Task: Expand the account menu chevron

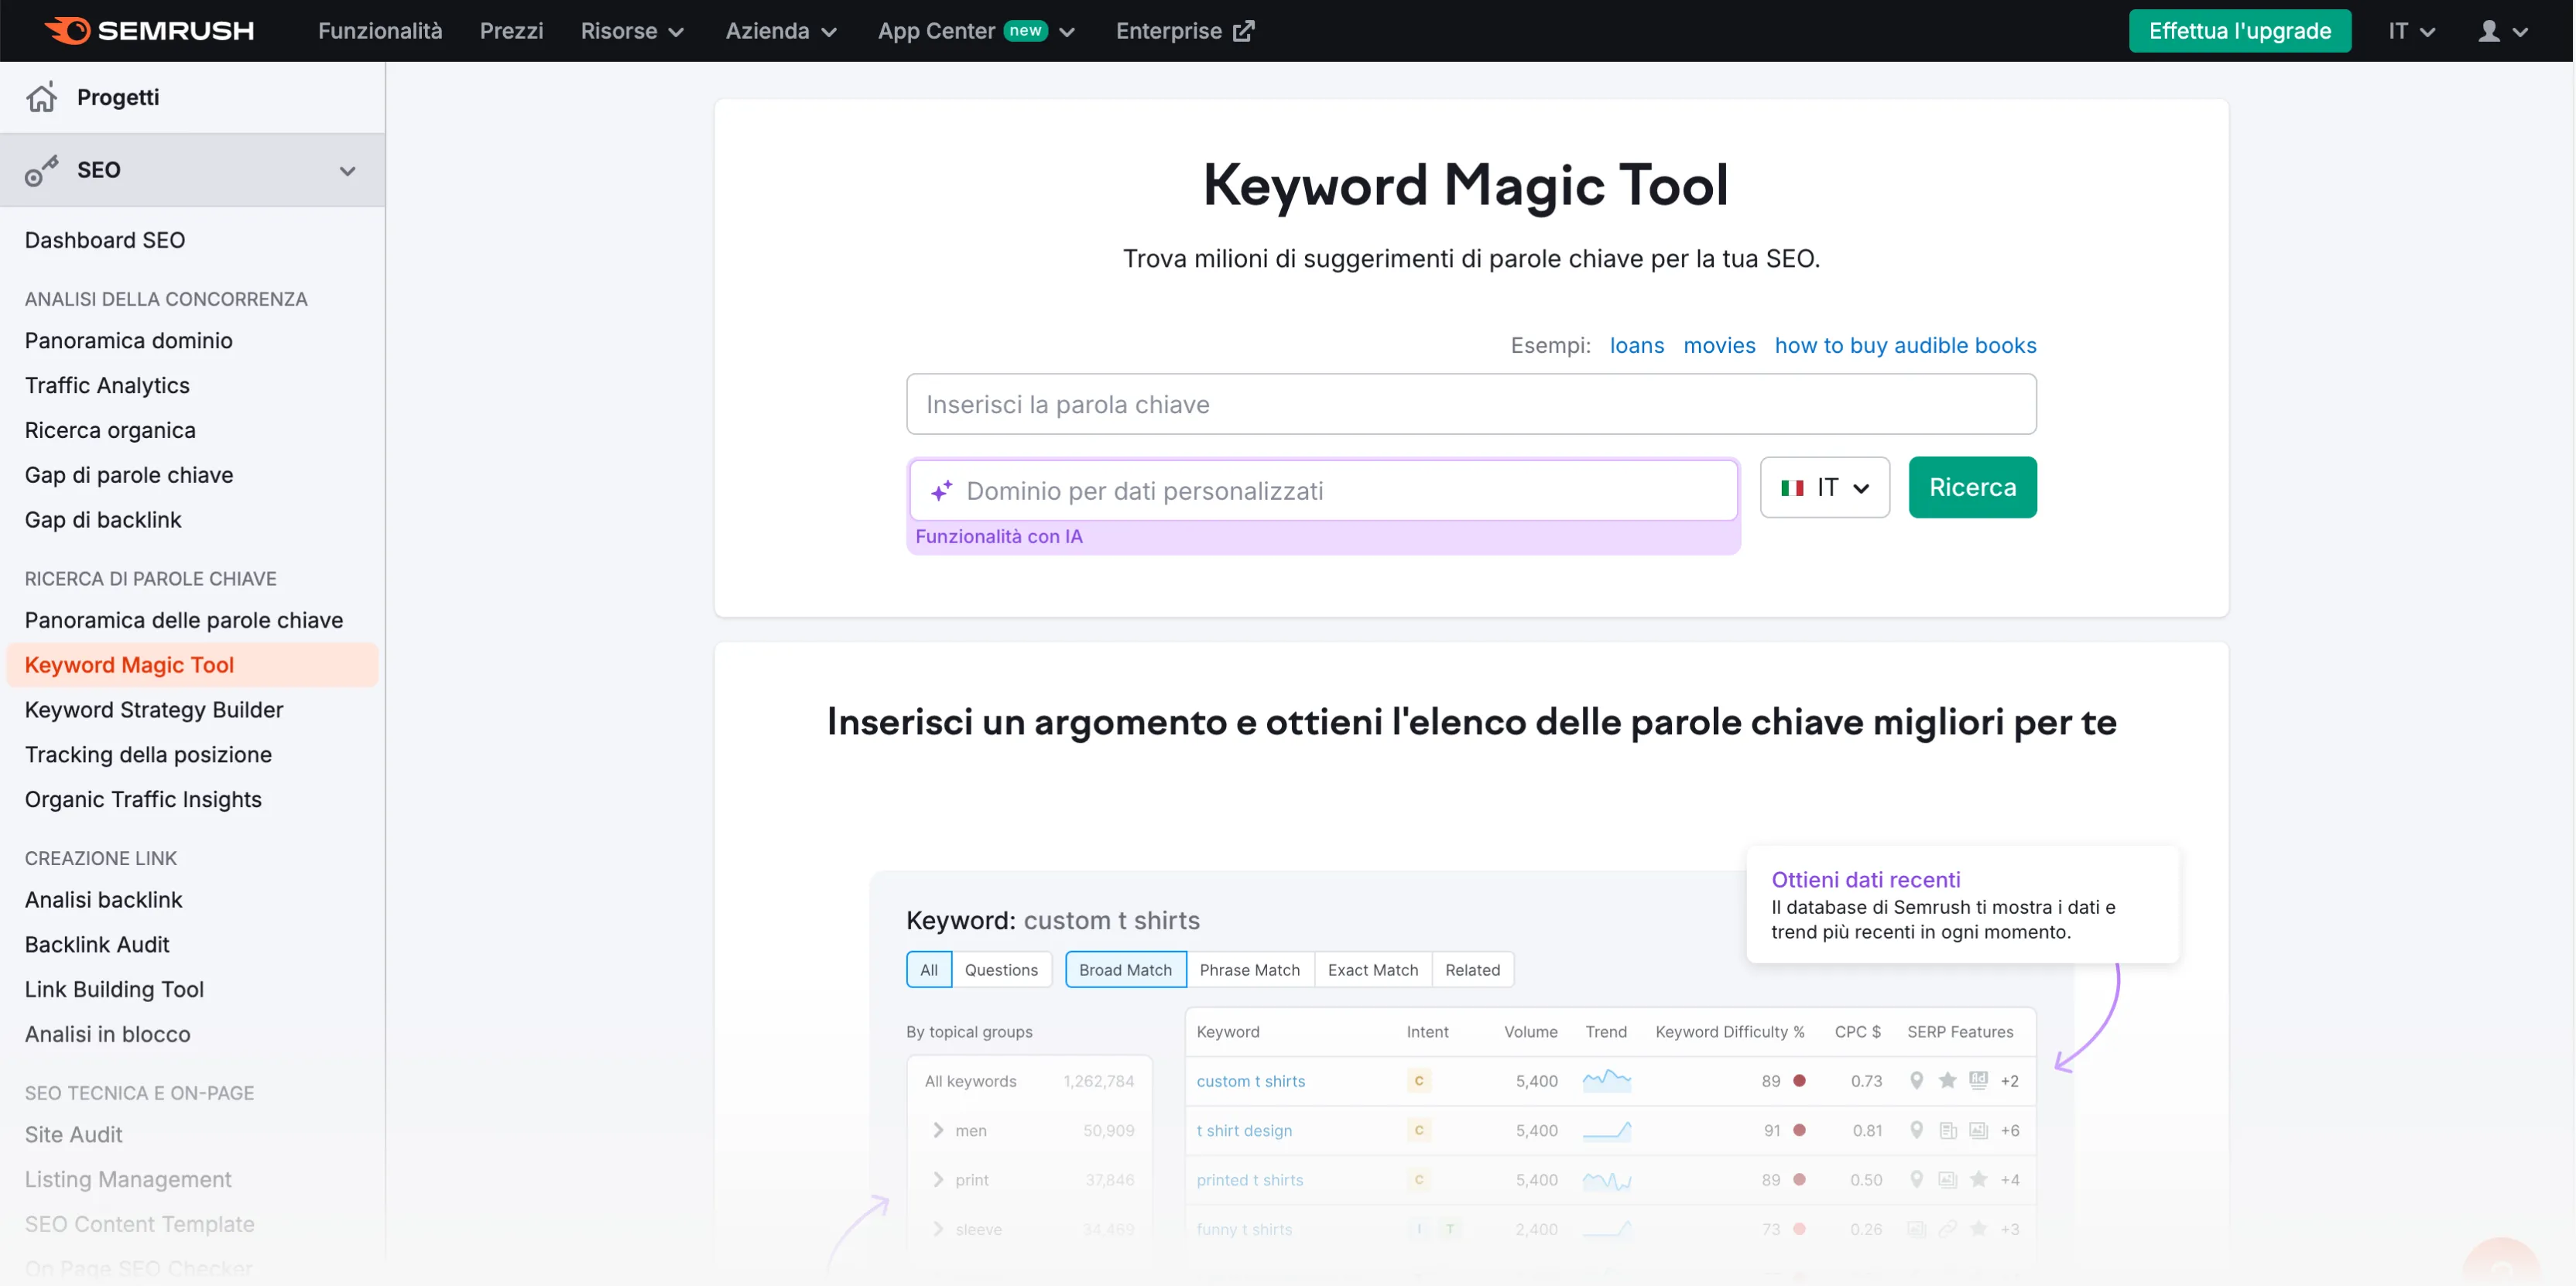Action: pos(2520,32)
